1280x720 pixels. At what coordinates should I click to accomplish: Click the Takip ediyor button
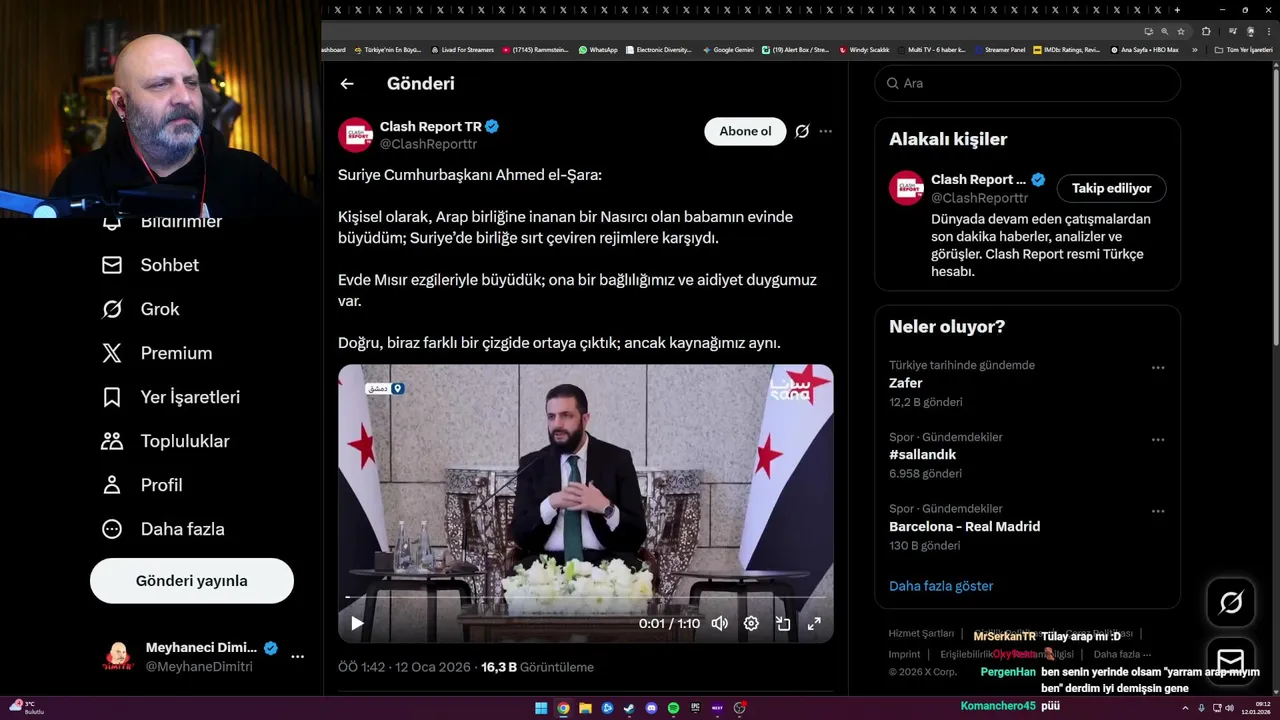tap(1111, 188)
